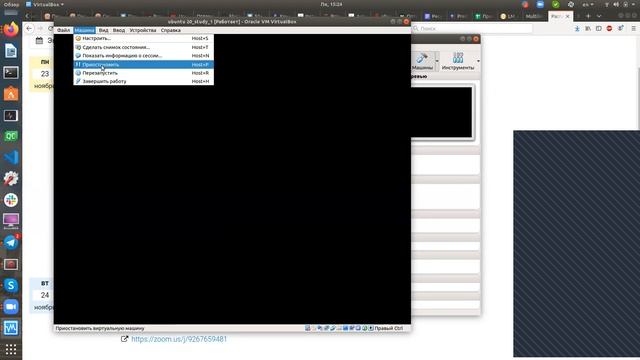The height and width of the screenshot is (360, 640).
Task: Click Машины tool icon in VirtualBox Manager
Action: 422,61
